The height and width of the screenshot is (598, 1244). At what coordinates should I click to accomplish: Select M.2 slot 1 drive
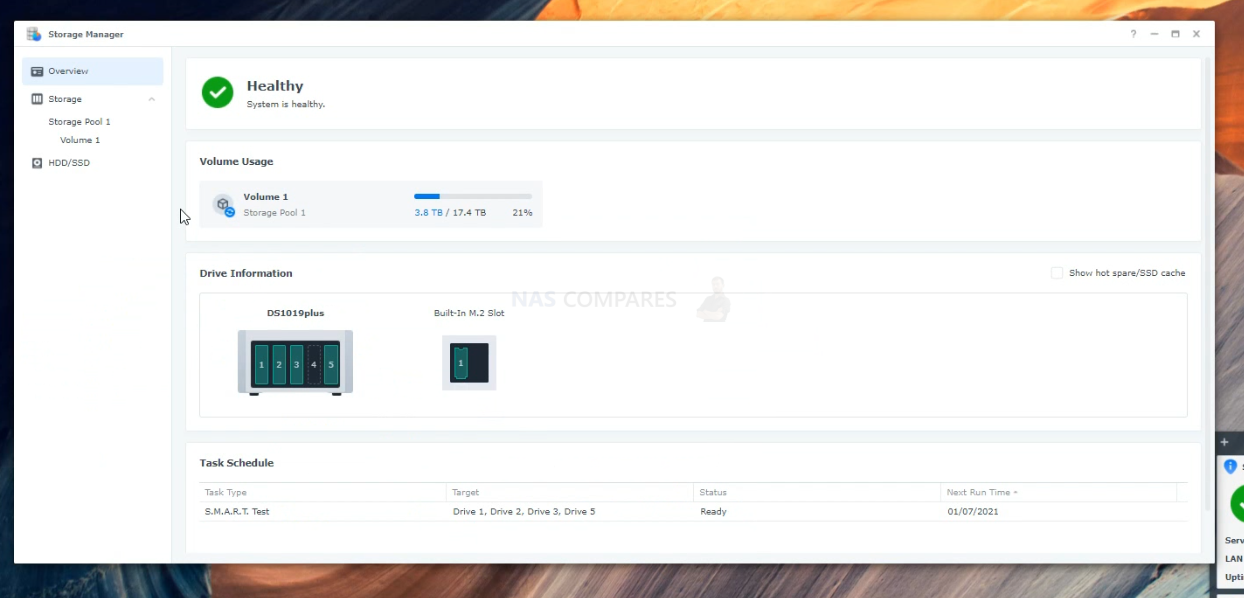tap(461, 363)
